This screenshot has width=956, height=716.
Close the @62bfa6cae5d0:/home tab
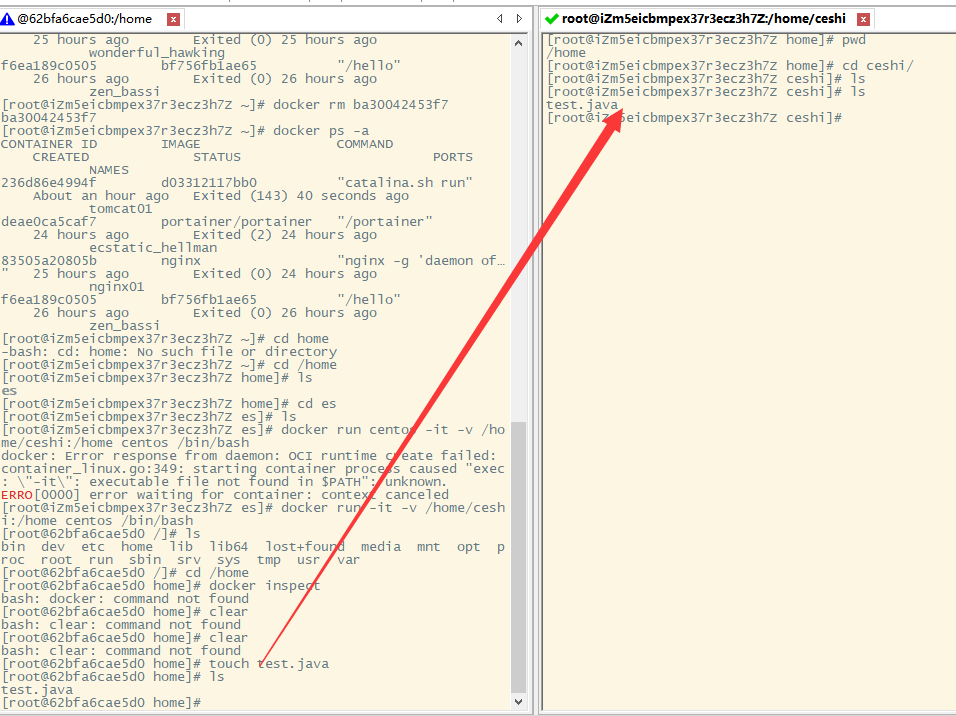(173, 20)
